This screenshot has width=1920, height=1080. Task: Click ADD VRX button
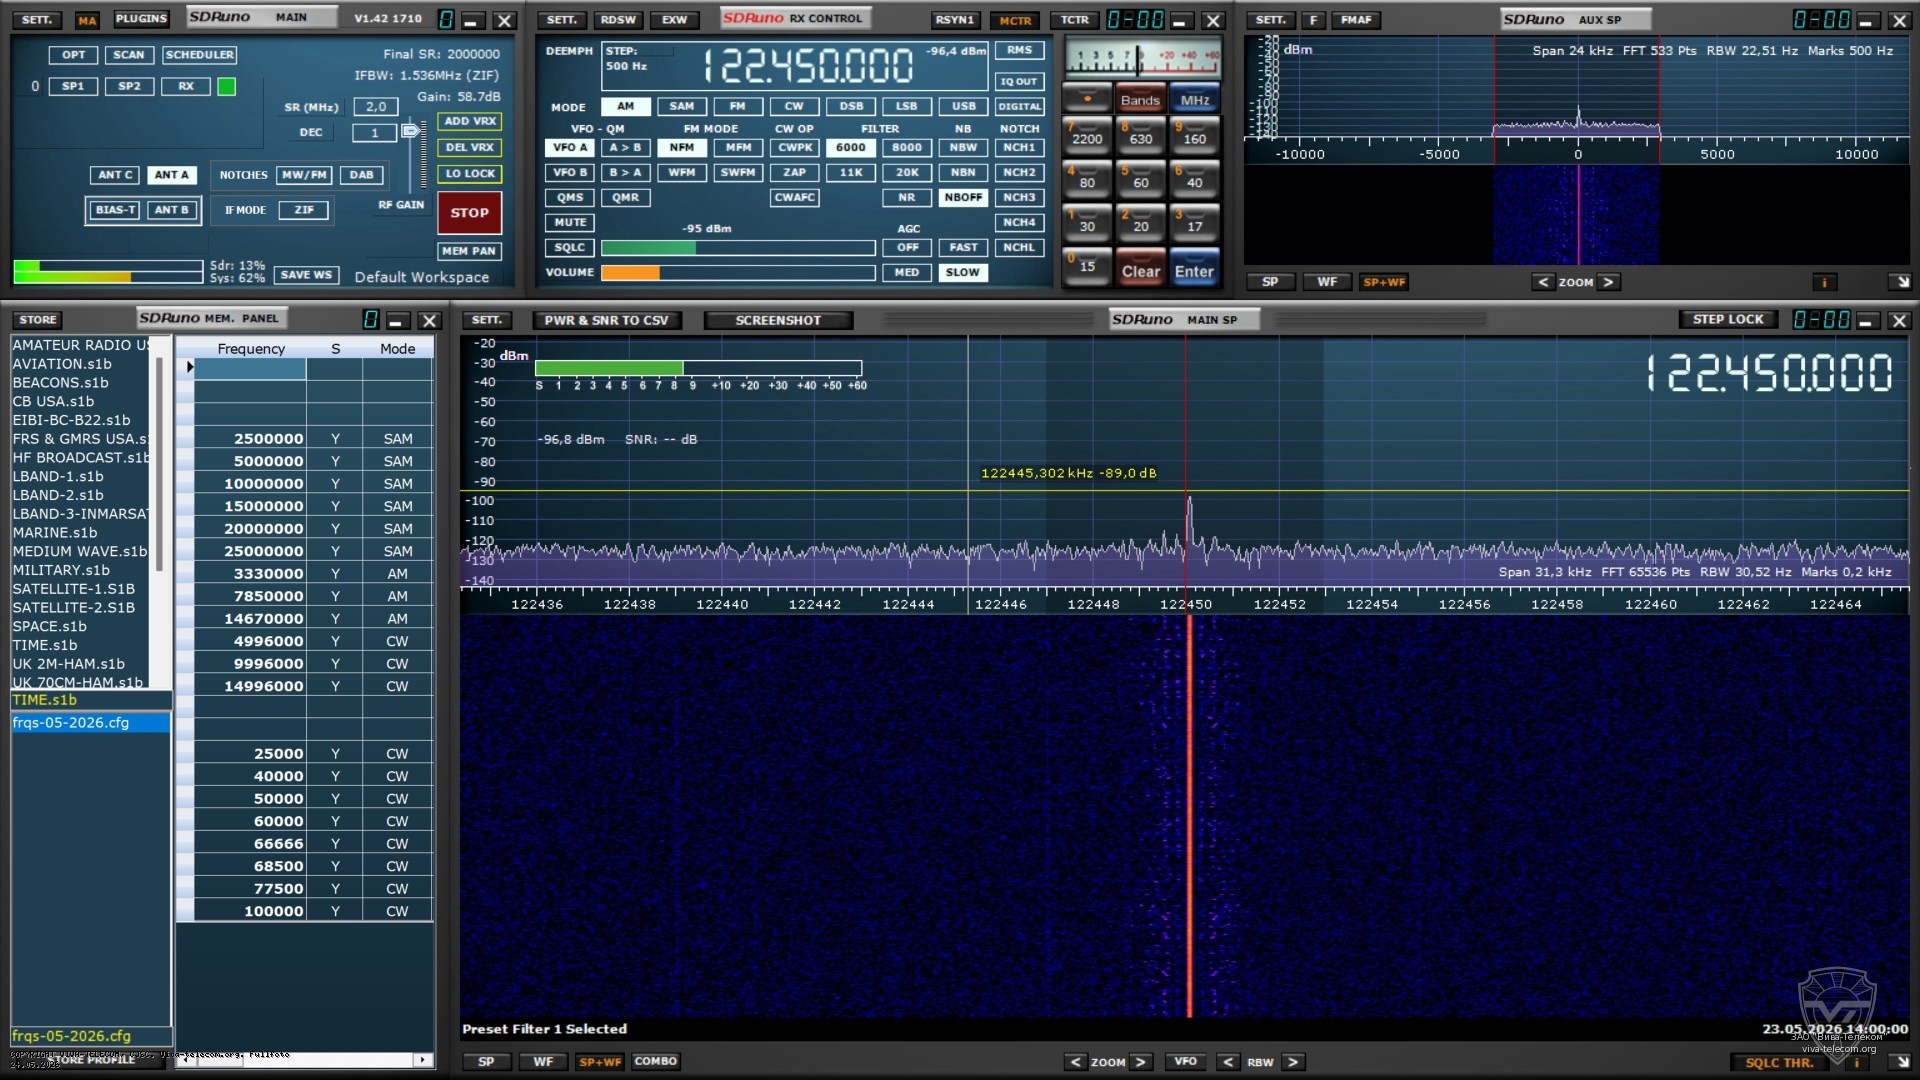(x=470, y=121)
